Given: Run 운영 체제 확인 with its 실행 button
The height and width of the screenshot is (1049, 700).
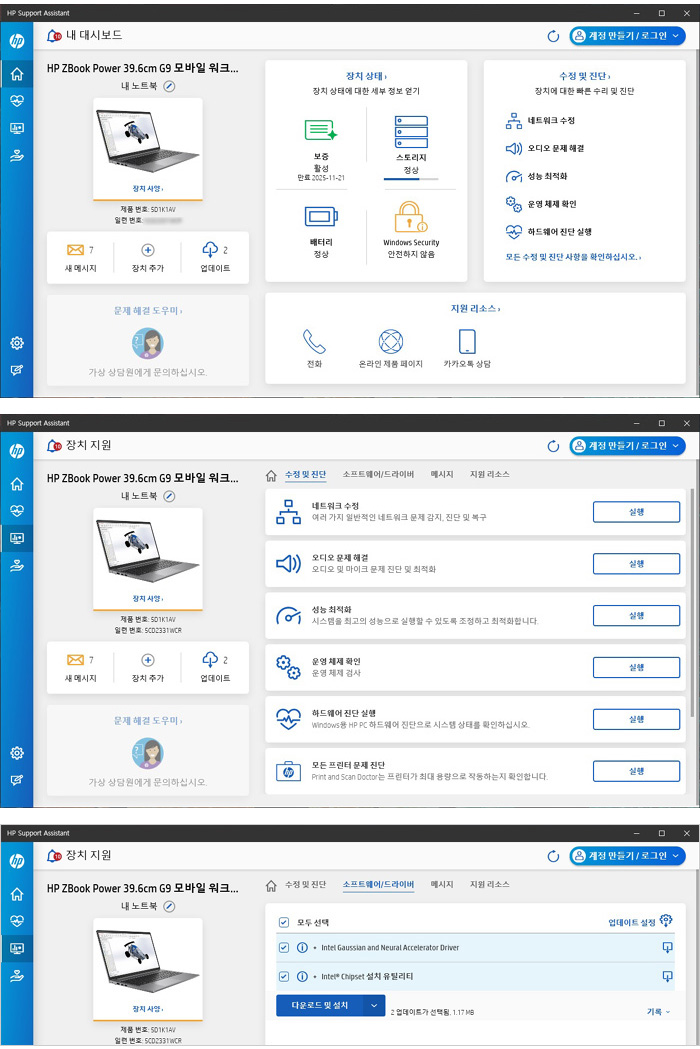Looking at the screenshot, I should (x=636, y=668).
